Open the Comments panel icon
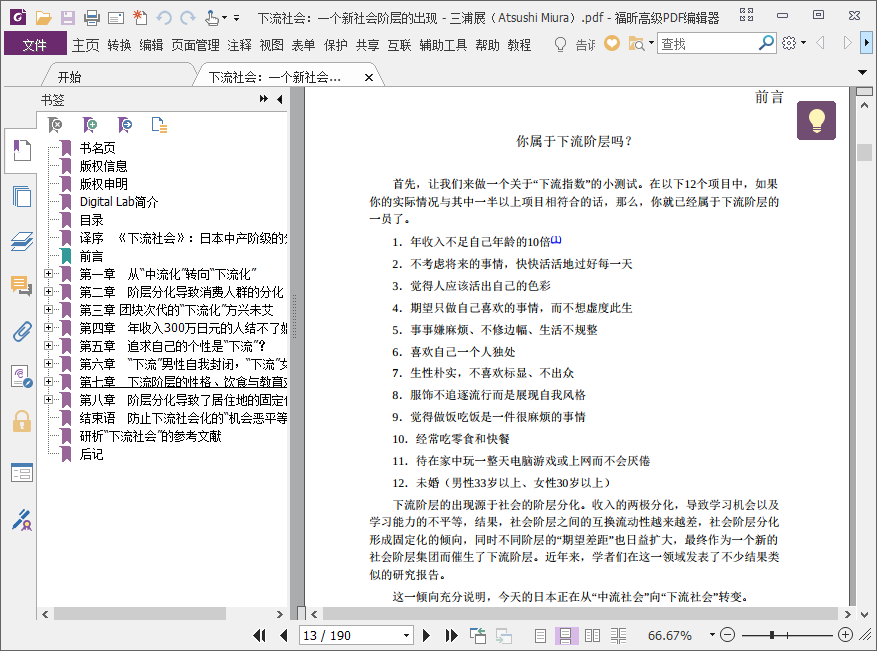877x651 pixels. pyautogui.click(x=21, y=286)
